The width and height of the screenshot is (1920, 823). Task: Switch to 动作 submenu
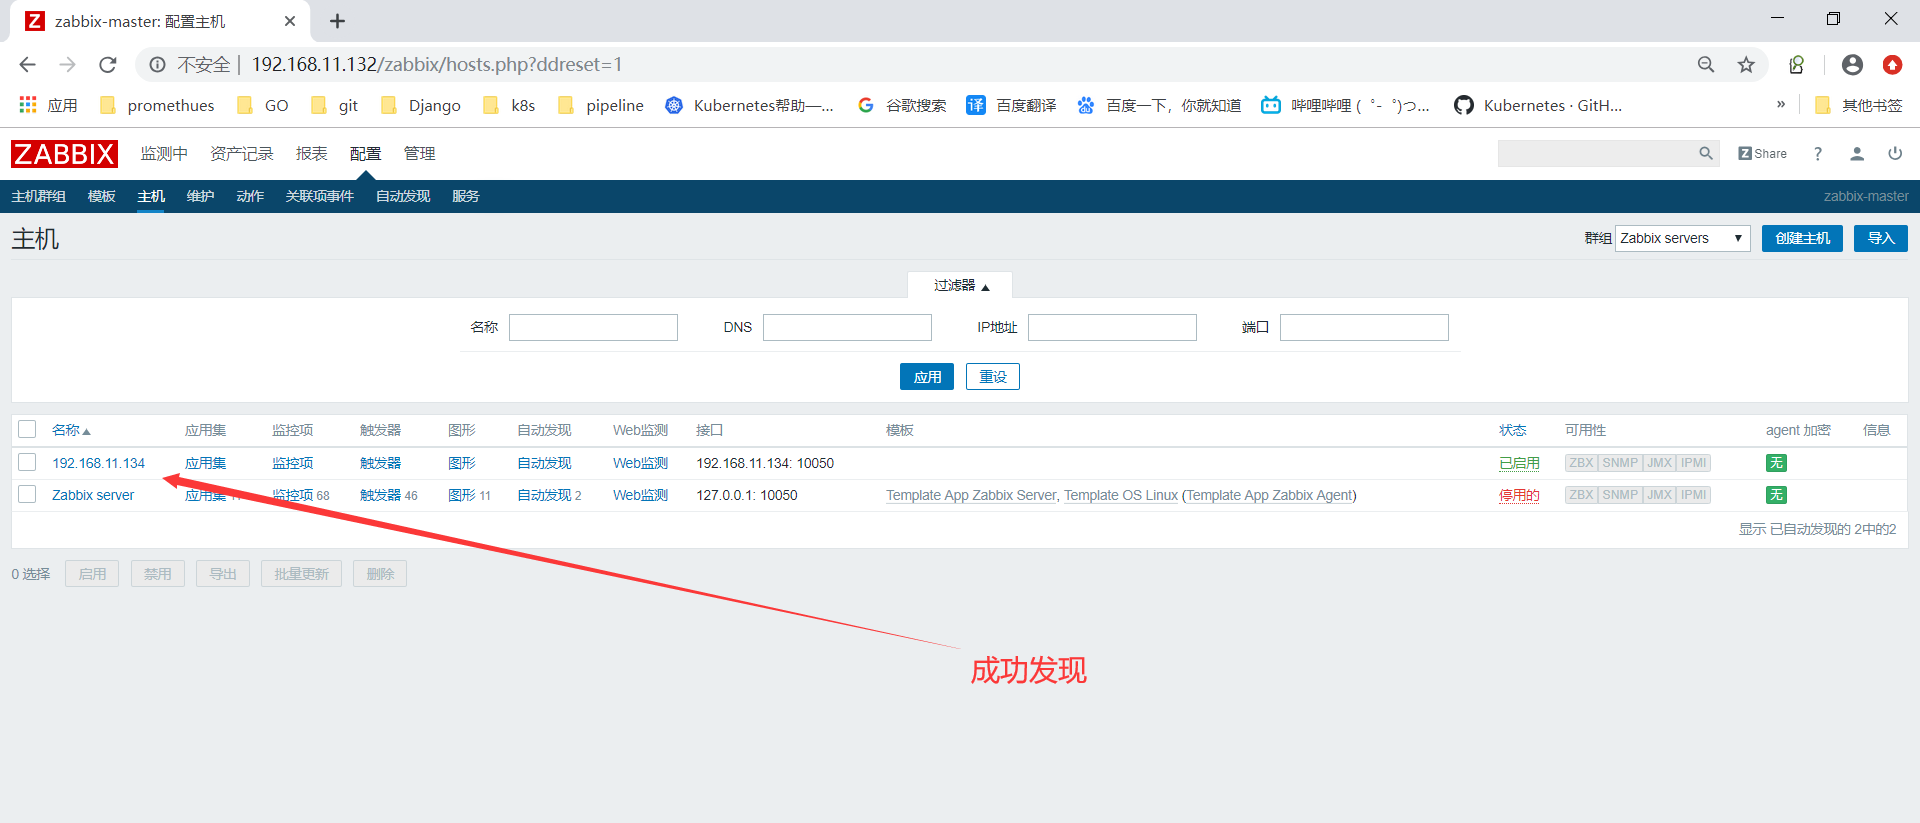250,196
